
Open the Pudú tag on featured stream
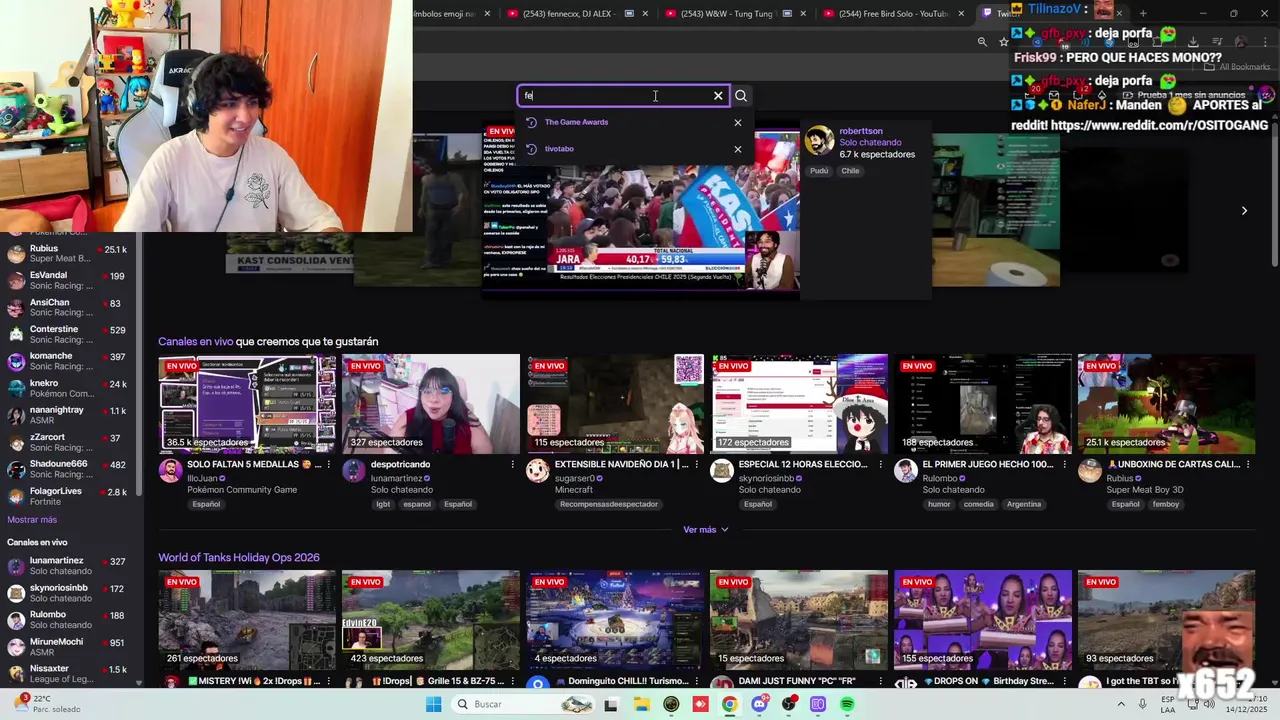point(819,171)
